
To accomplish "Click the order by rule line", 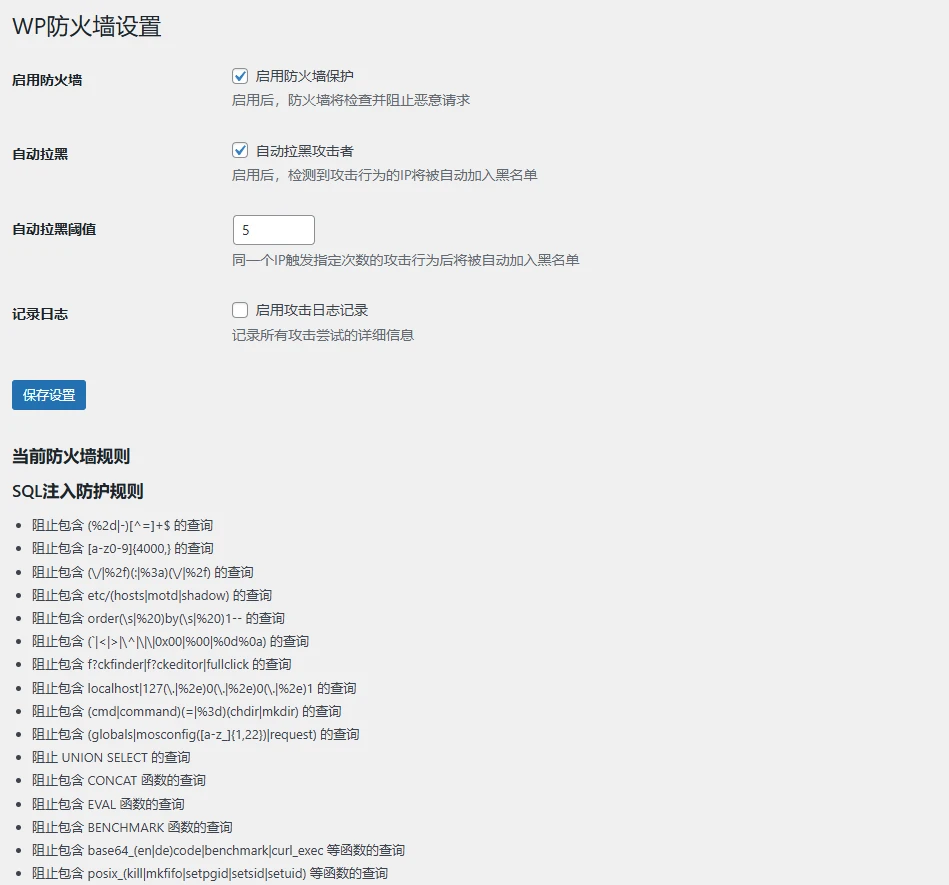I will pos(158,618).
